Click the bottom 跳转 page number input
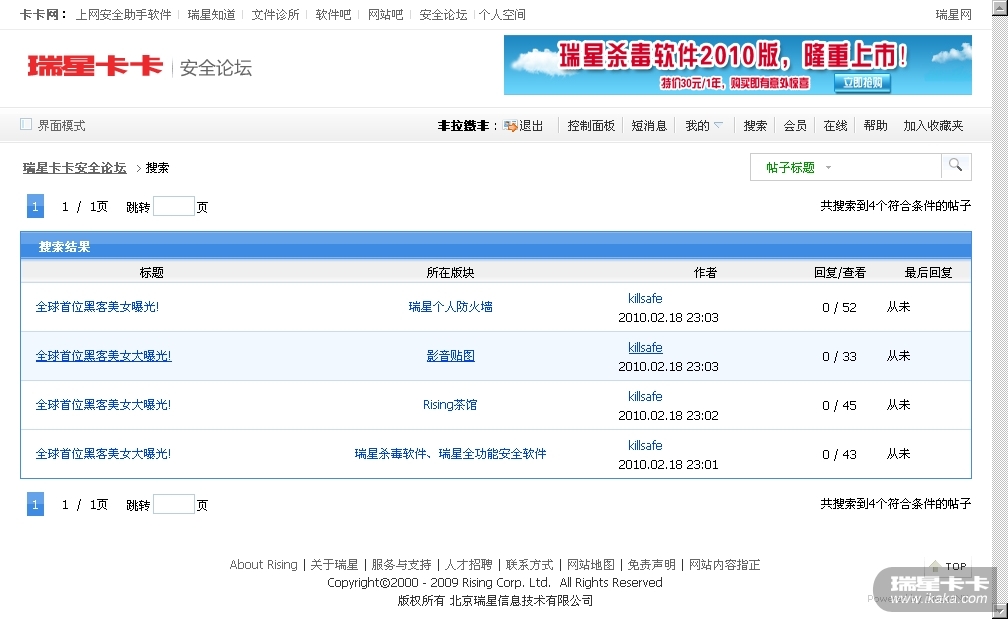 174,505
